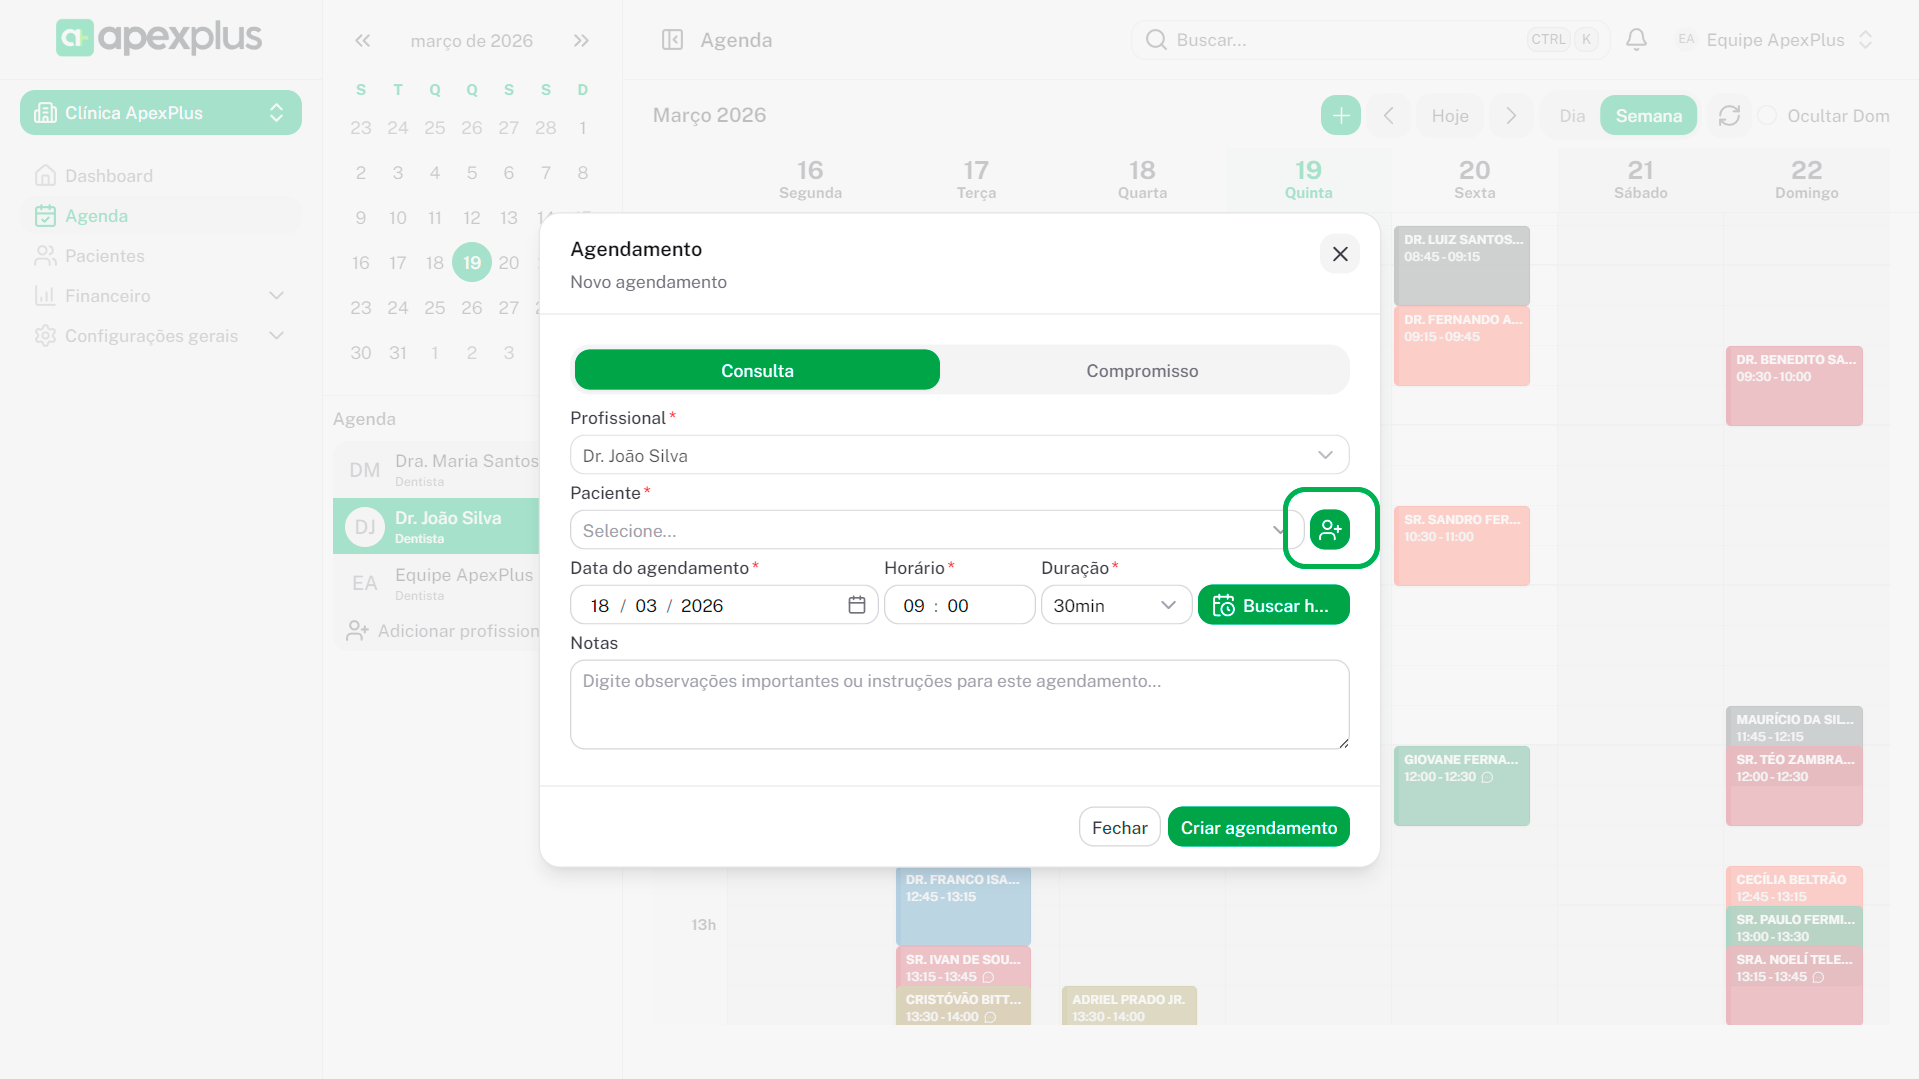1919x1079 pixels.
Task: Go to previous month in mini calendar
Action: click(362, 41)
